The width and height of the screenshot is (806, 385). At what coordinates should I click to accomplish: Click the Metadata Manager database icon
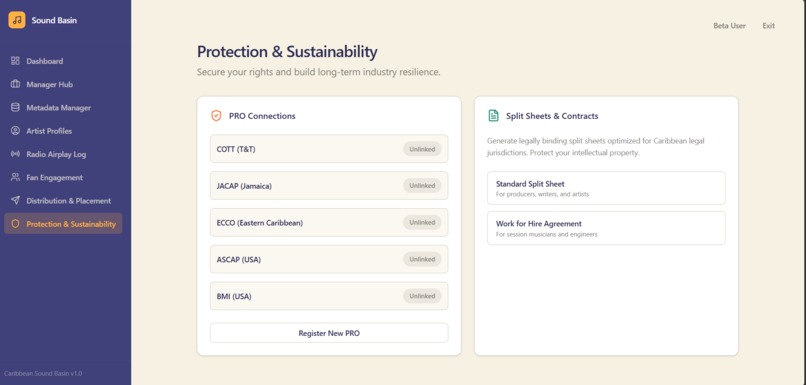click(x=15, y=107)
